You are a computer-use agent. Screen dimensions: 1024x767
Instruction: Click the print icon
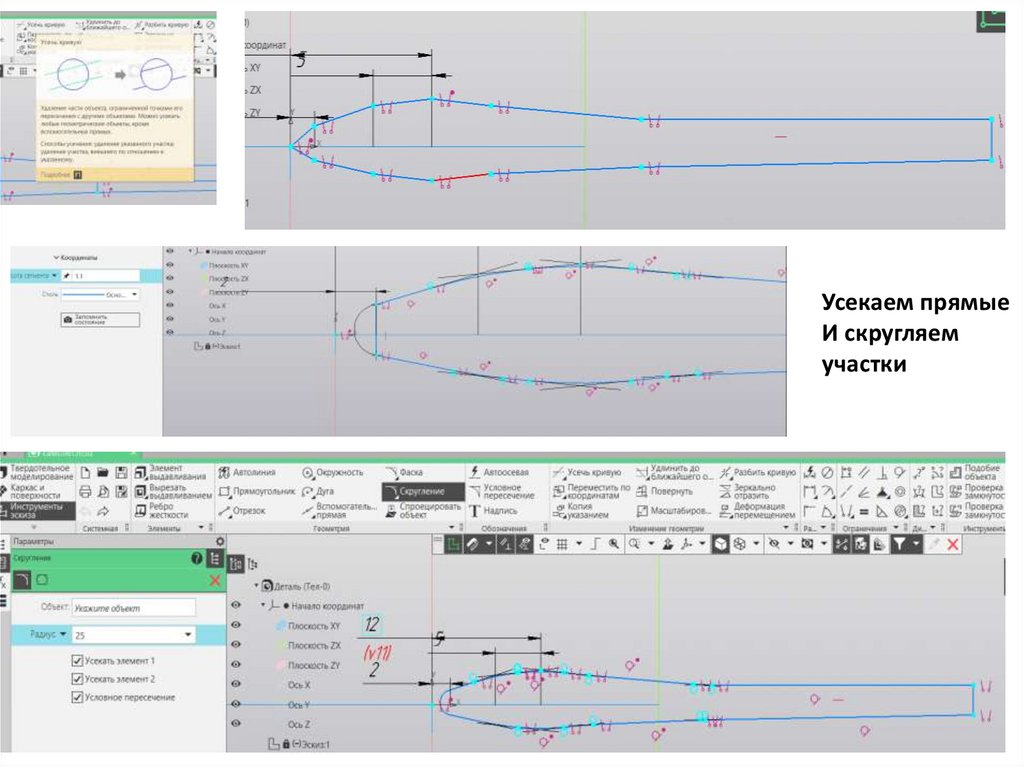(86, 491)
